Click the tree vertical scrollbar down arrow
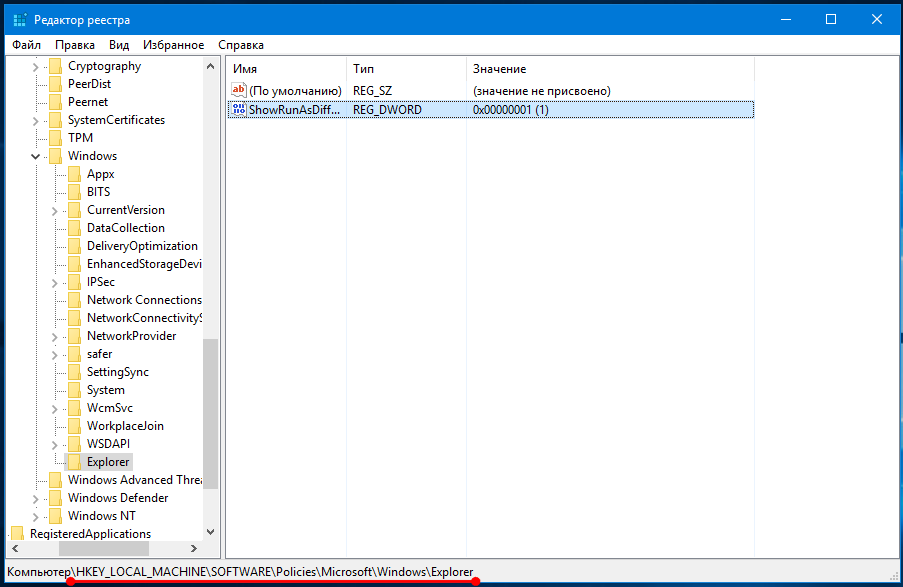 tap(210, 532)
